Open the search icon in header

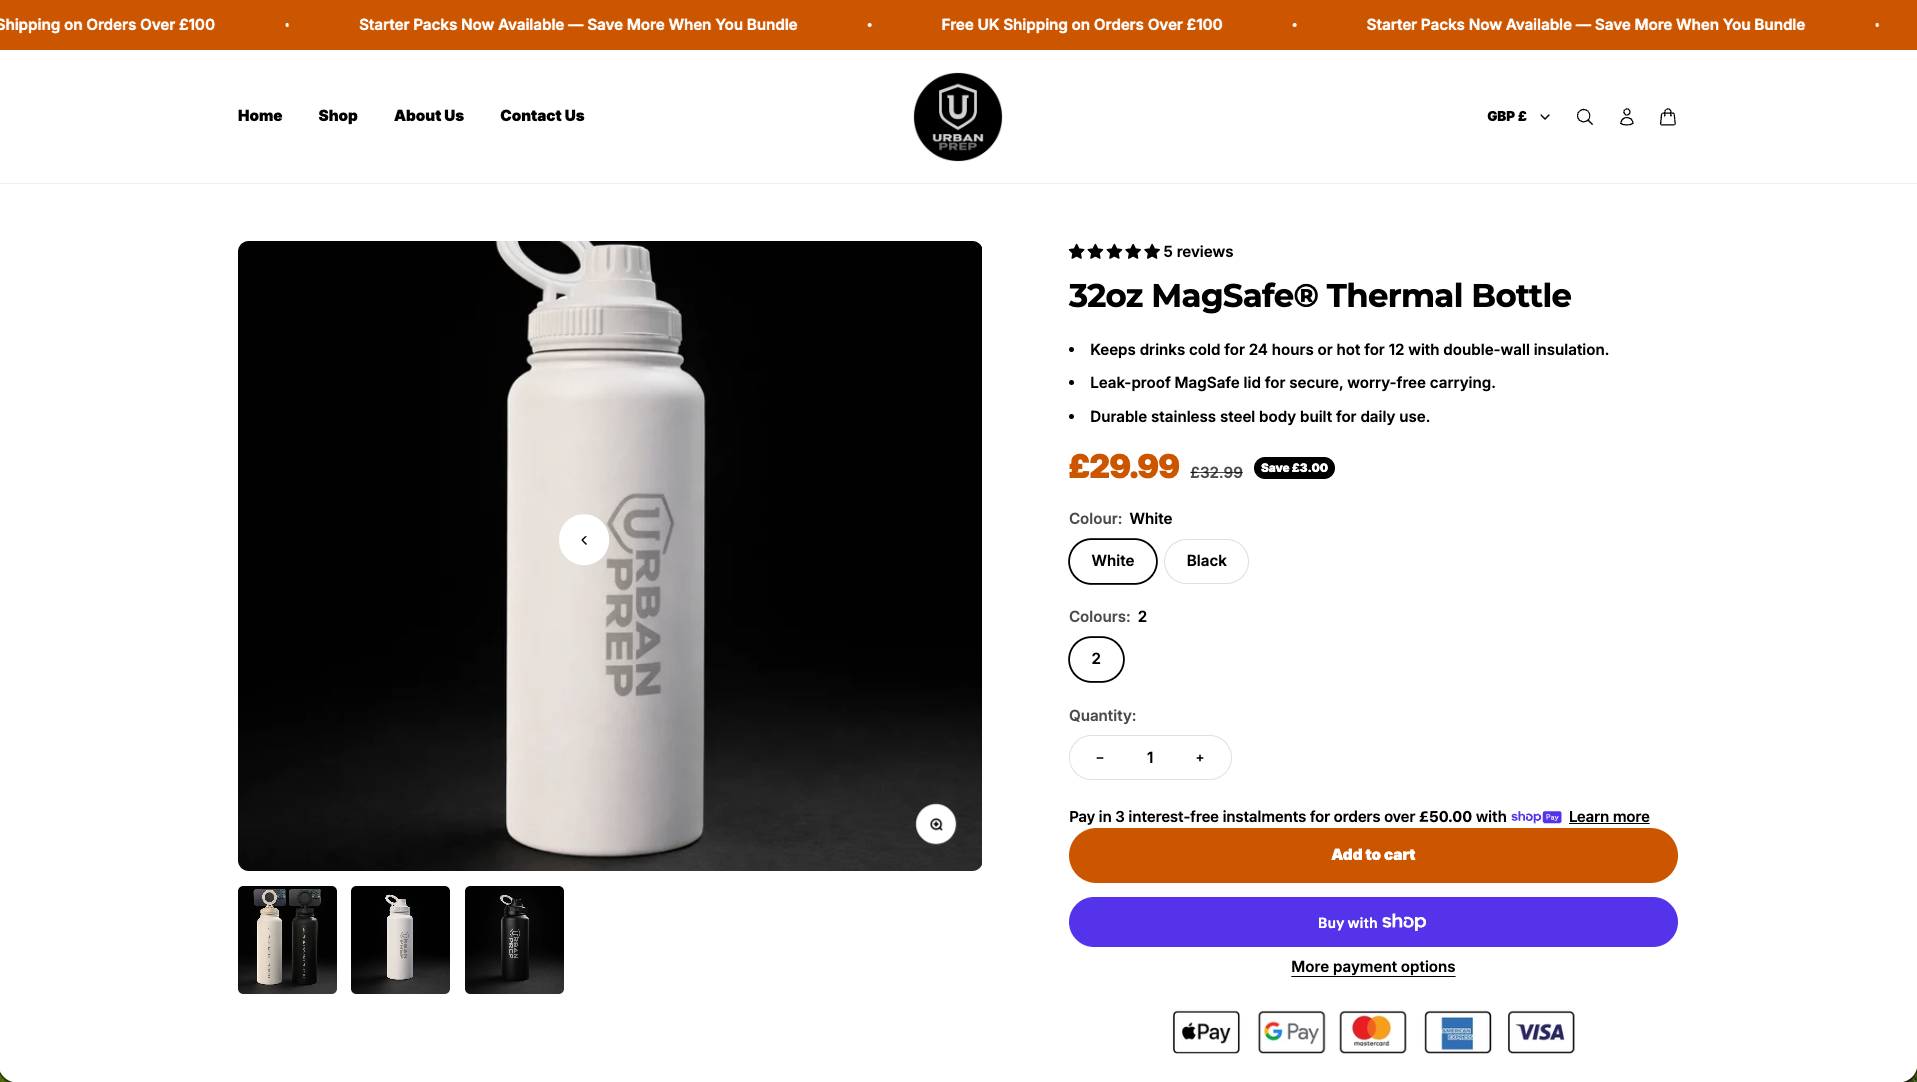[1584, 117]
